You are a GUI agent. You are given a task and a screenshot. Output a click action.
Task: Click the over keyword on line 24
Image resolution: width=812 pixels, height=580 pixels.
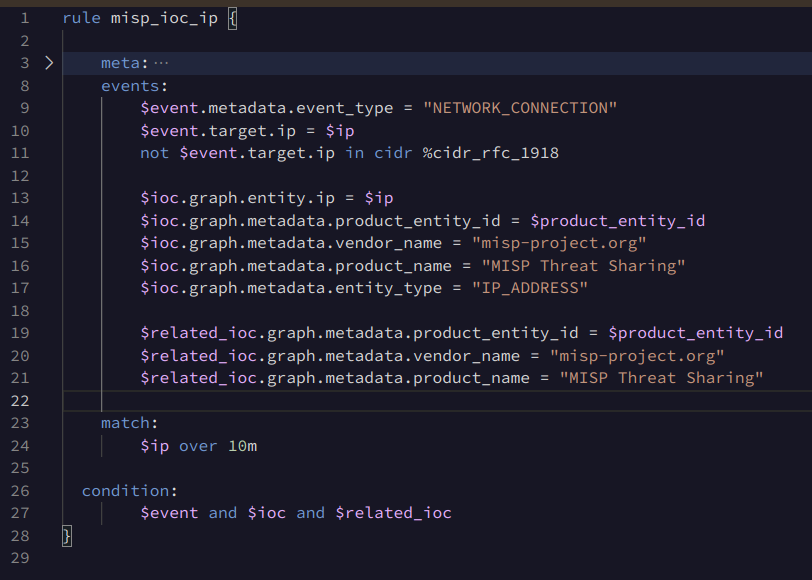pos(198,446)
